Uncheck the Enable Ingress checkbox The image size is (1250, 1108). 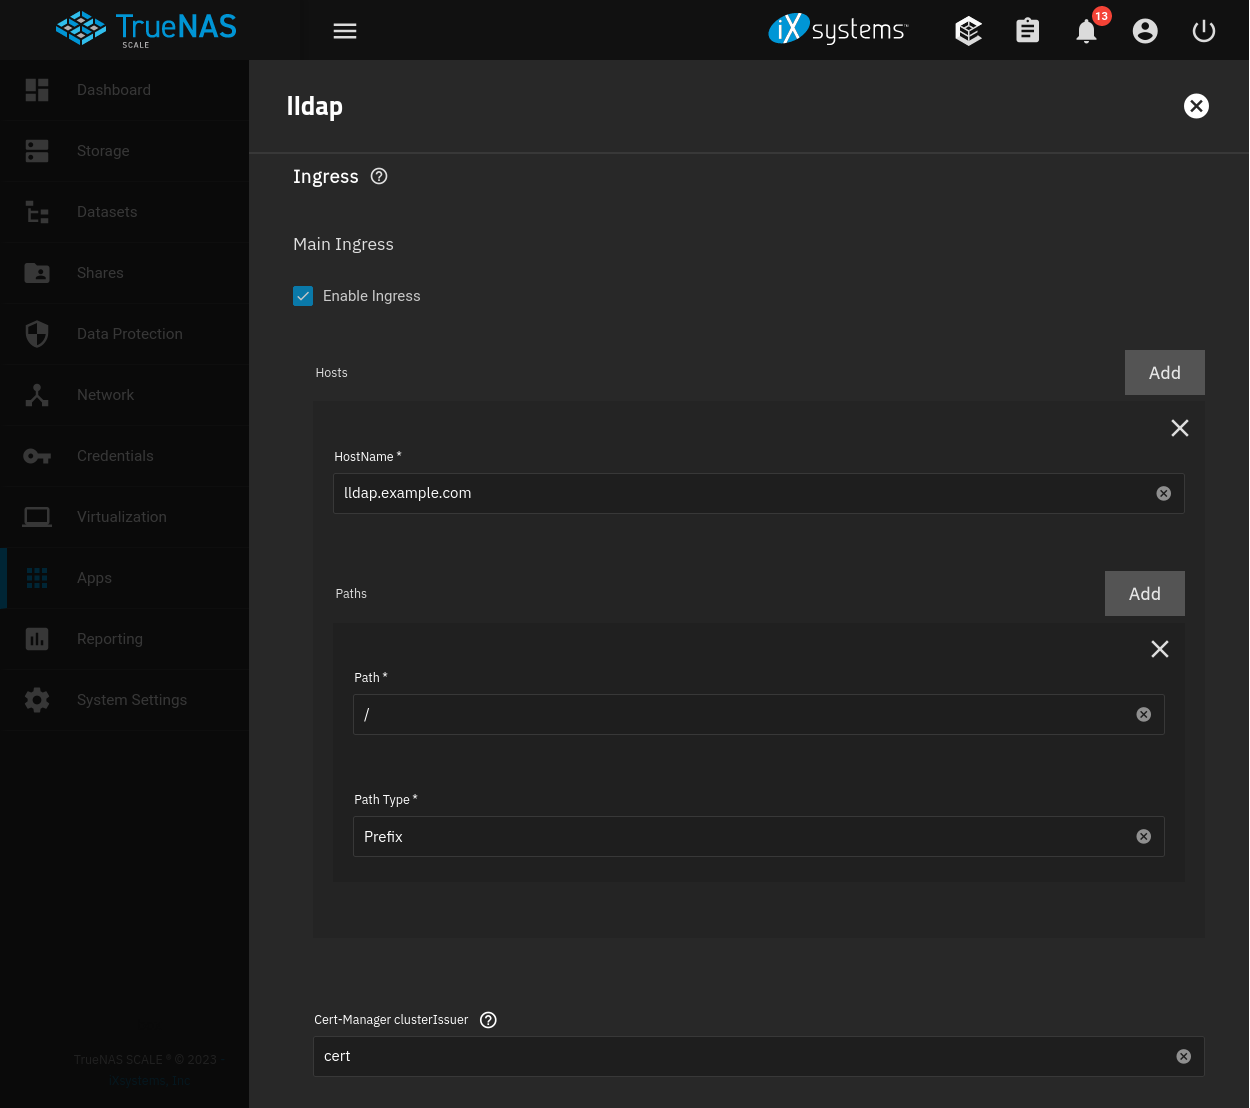pos(303,296)
